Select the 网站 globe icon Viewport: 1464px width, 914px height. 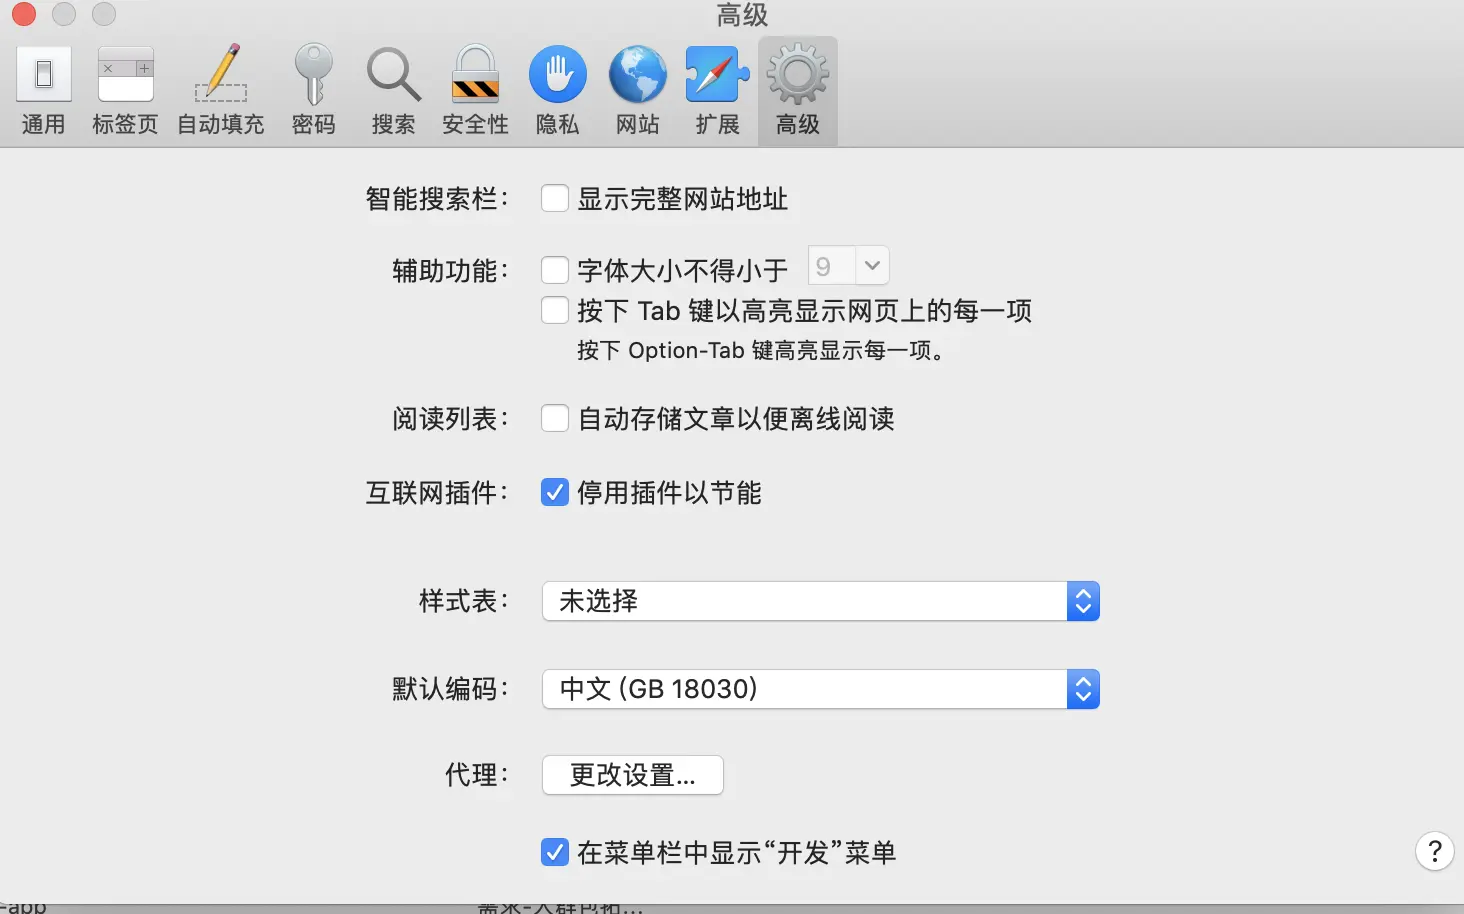(x=637, y=91)
